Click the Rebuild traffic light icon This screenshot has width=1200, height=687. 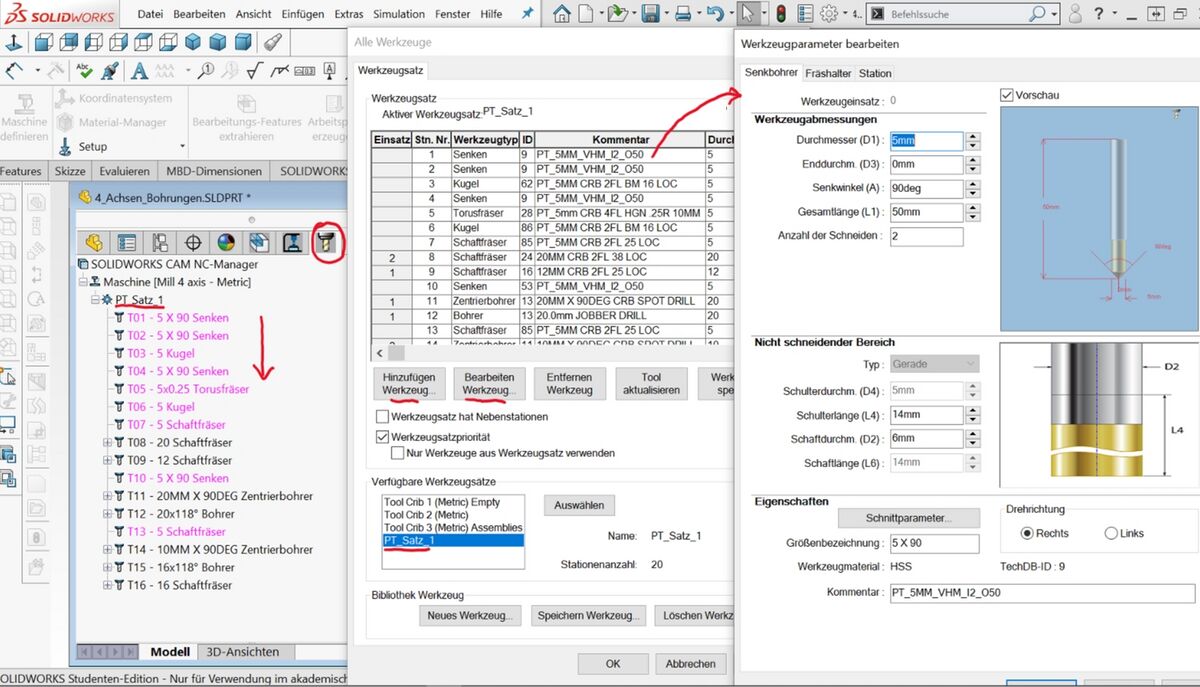(x=780, y=14)
